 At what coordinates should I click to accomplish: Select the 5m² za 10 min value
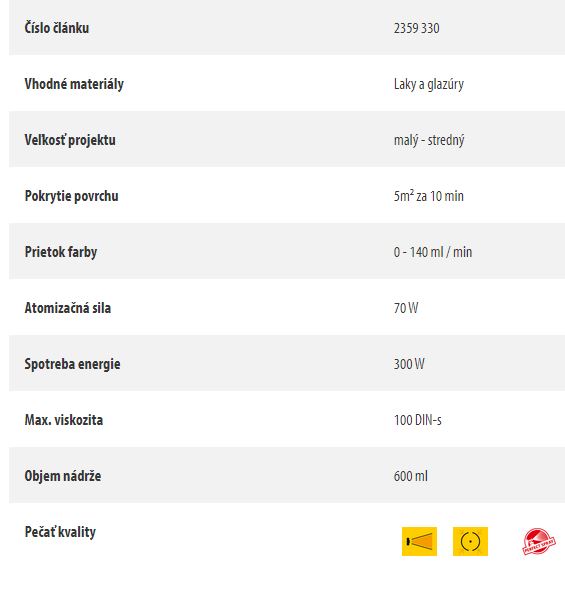pos(428,196)
